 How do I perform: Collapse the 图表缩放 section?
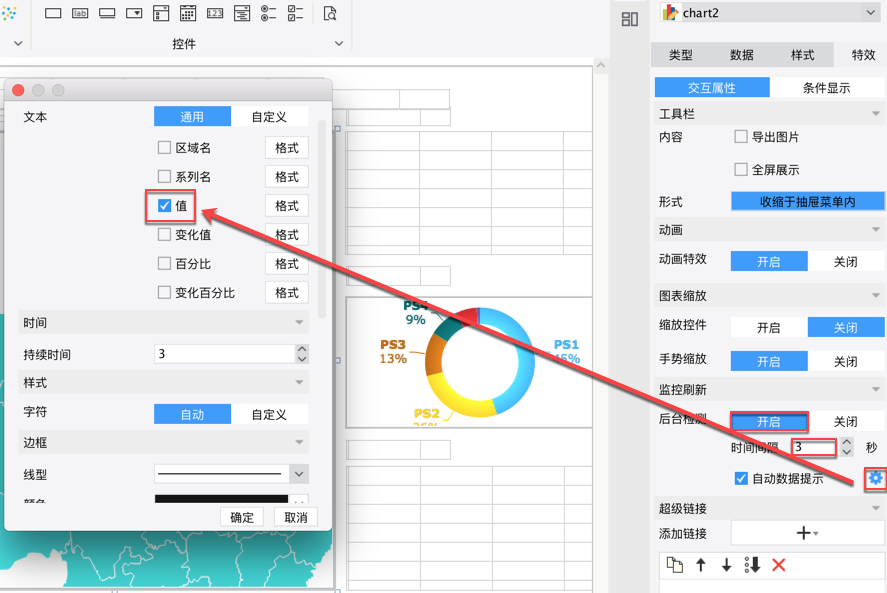pyautogui.click(x=876, y=295)
